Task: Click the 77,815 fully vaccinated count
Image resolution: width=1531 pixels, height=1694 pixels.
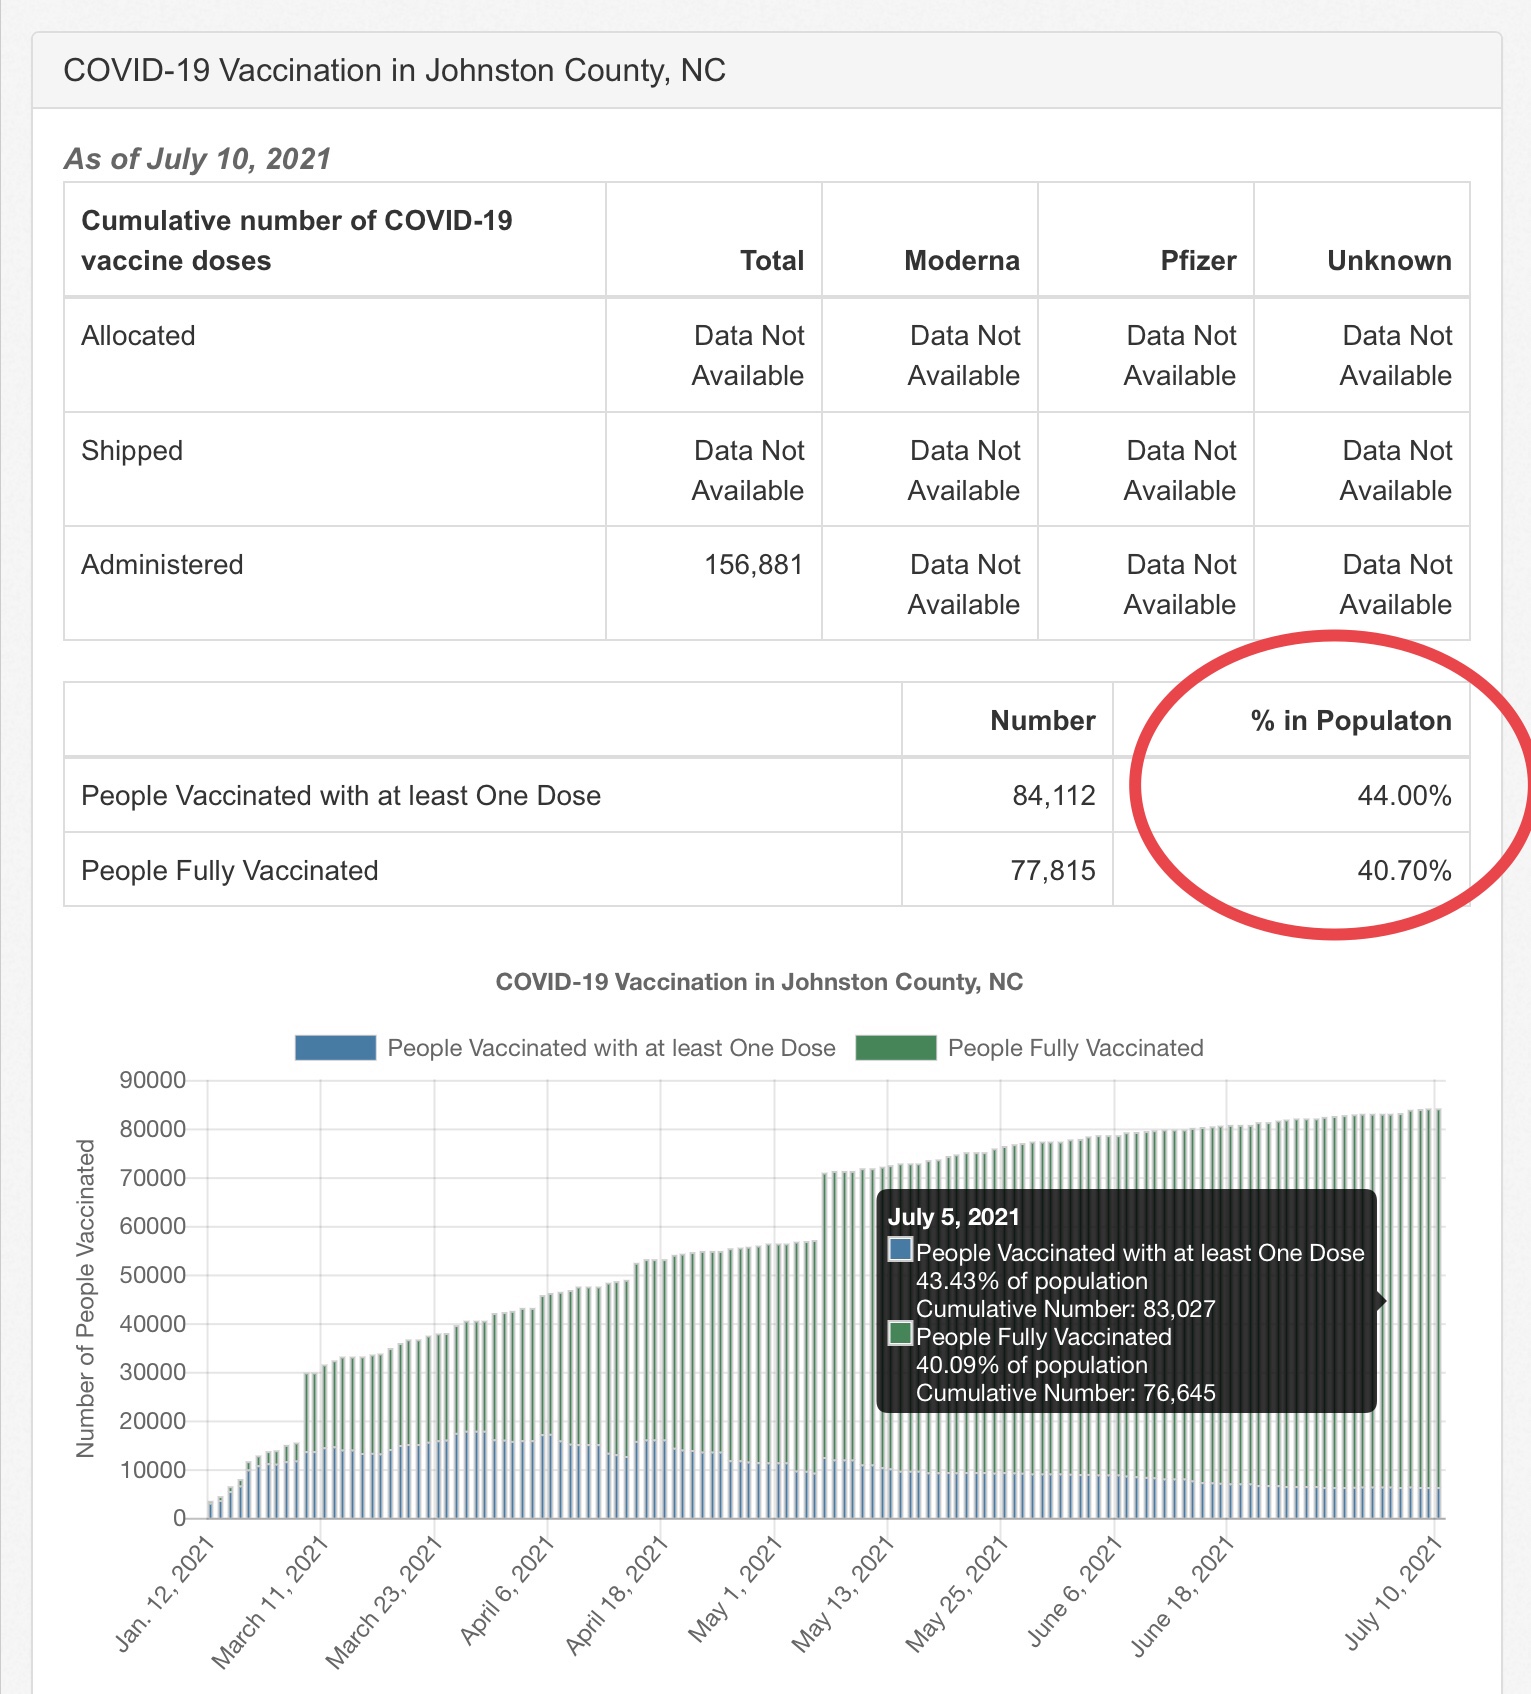Action: pyautogui.click(x=1052, y=871)
